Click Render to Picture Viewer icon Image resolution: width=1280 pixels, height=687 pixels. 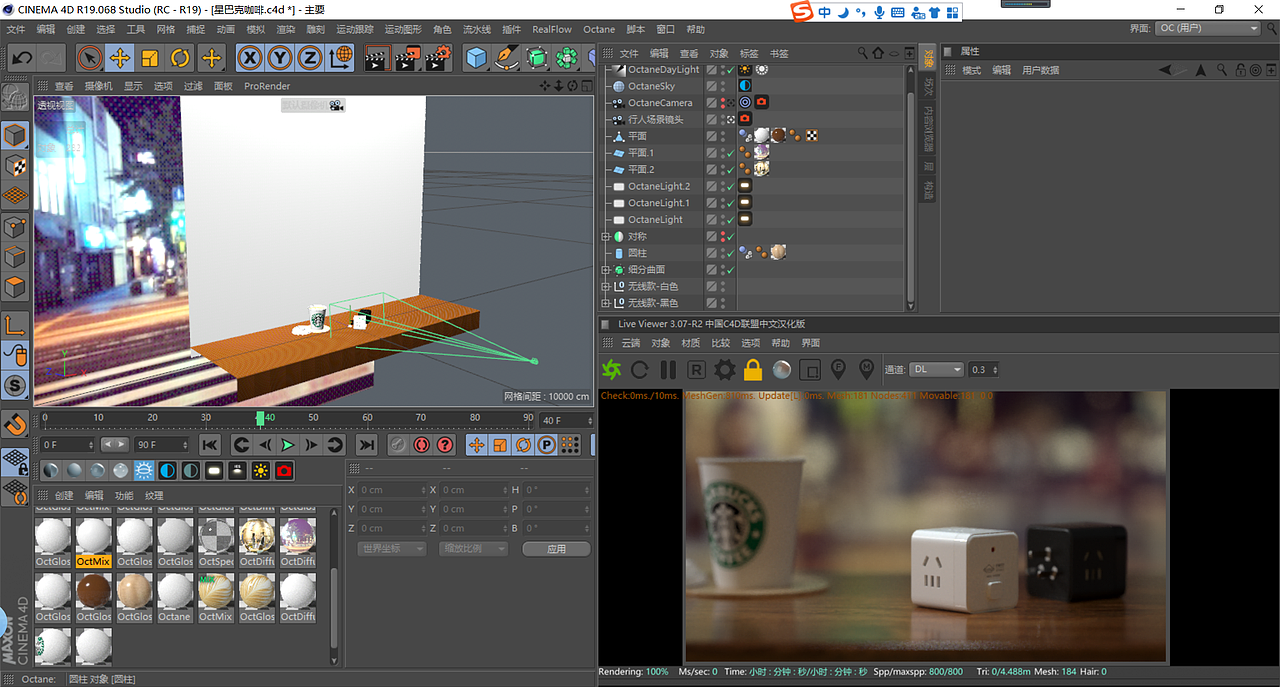click(407, 58)
